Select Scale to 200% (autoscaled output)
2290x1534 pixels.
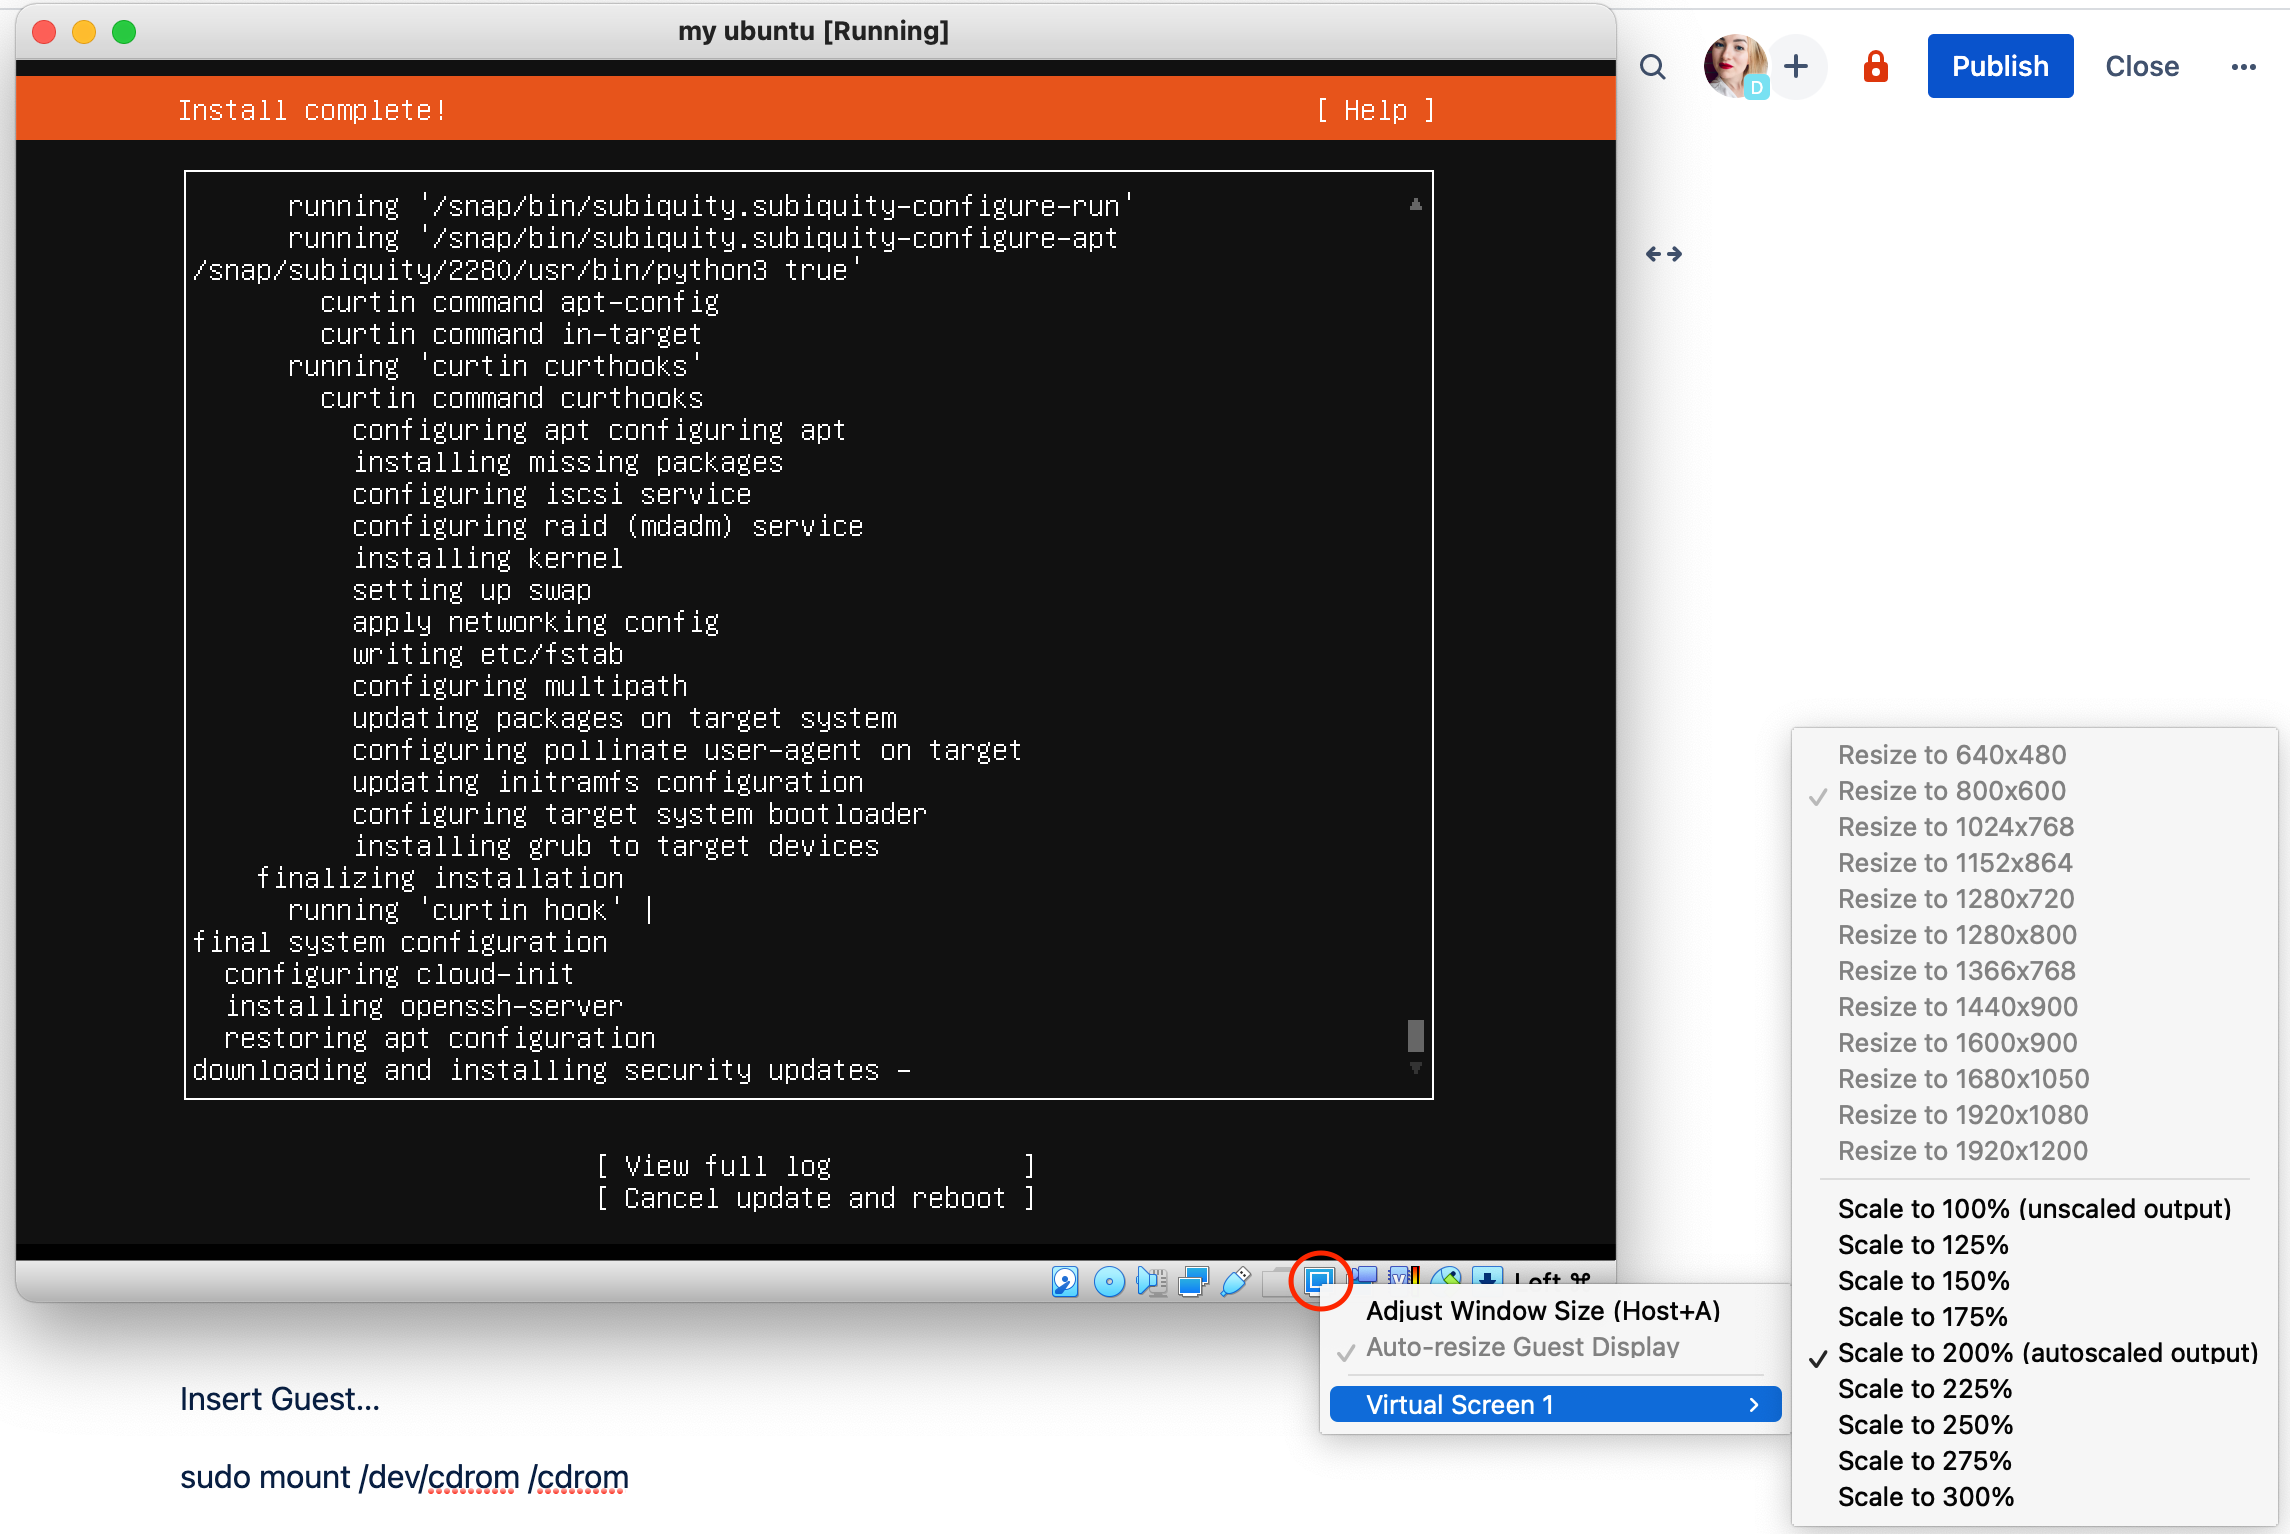2047,1353
